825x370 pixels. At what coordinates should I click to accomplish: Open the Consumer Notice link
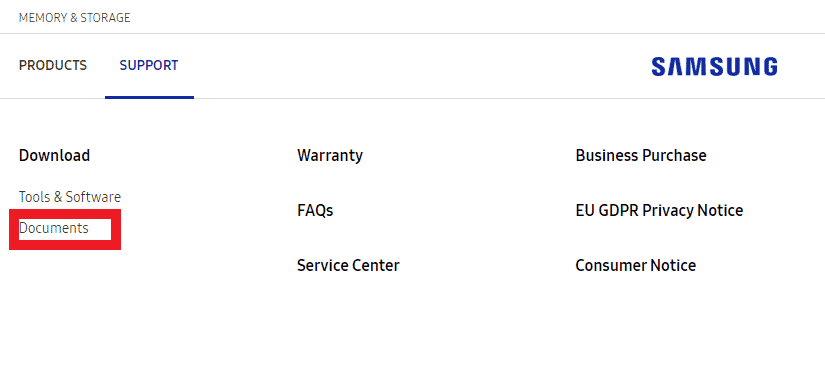(x=636, y=265)
